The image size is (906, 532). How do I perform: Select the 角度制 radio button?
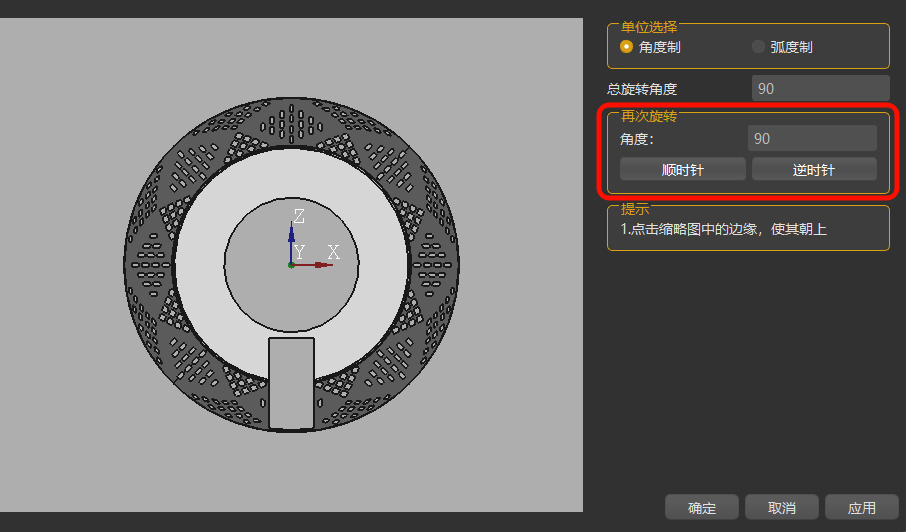pos(627,47)
